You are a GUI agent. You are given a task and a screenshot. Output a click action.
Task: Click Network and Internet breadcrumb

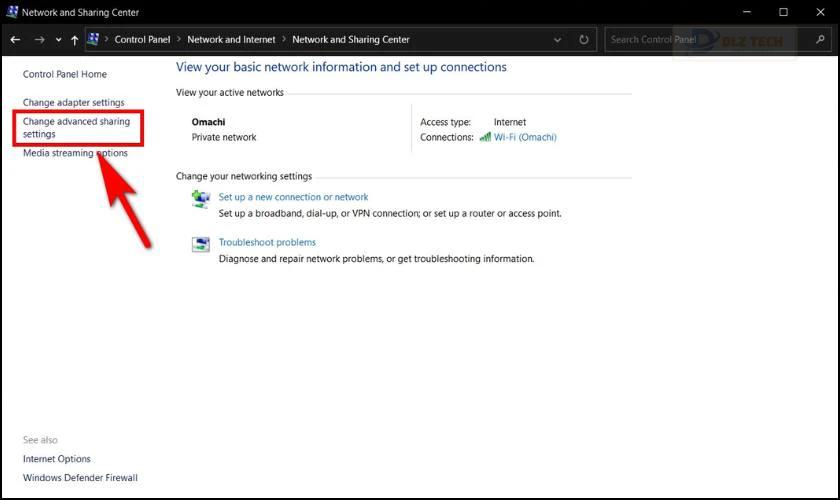(x=231, y=40)
